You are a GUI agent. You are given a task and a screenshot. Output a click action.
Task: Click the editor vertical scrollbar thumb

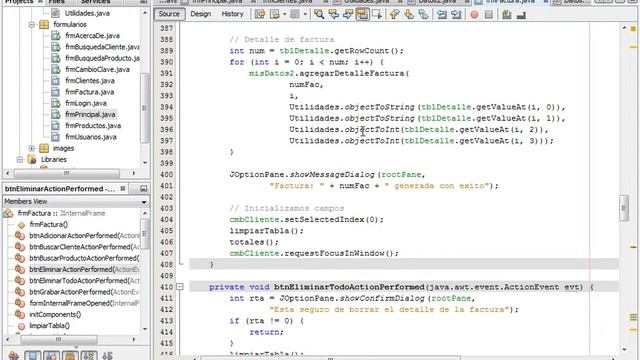623,208
